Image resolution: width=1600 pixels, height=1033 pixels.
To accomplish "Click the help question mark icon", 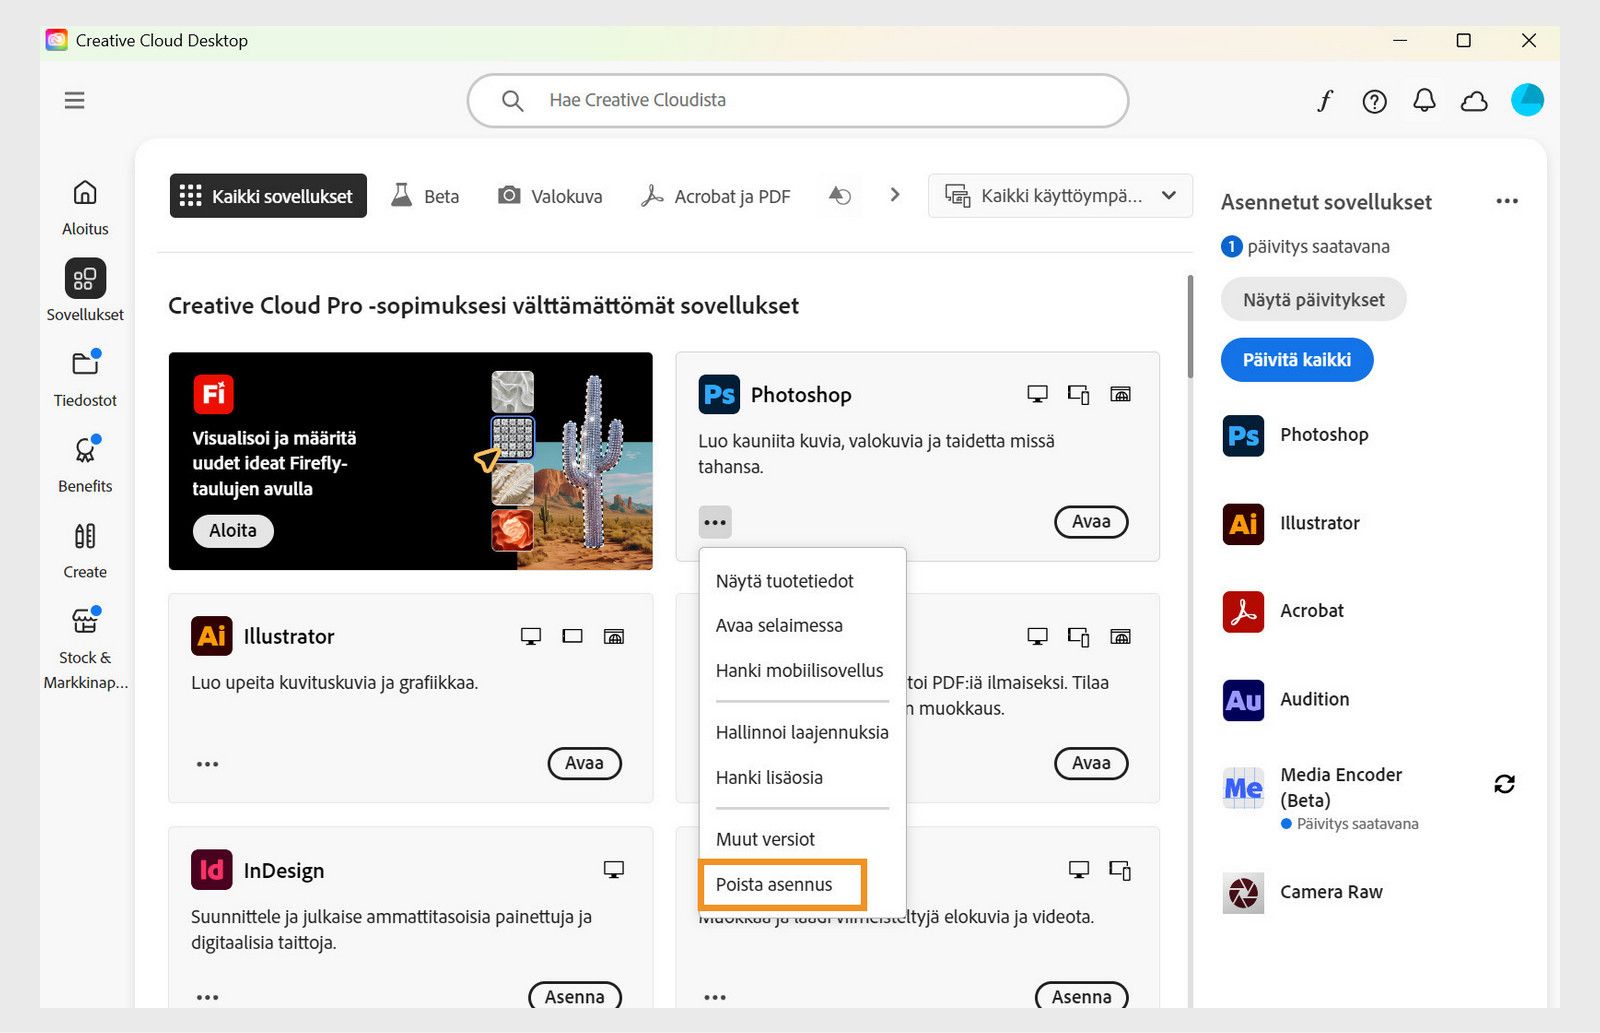I will click(x=1374, y=100).
